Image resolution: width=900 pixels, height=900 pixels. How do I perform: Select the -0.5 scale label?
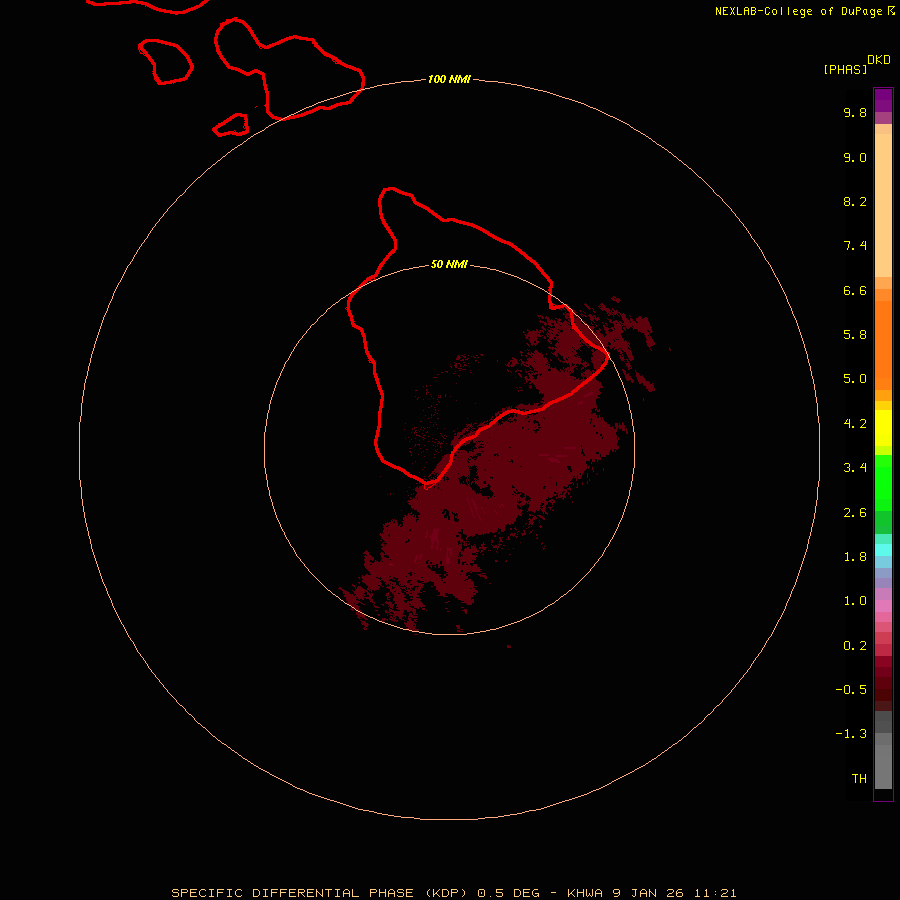[x=851, y=690]
